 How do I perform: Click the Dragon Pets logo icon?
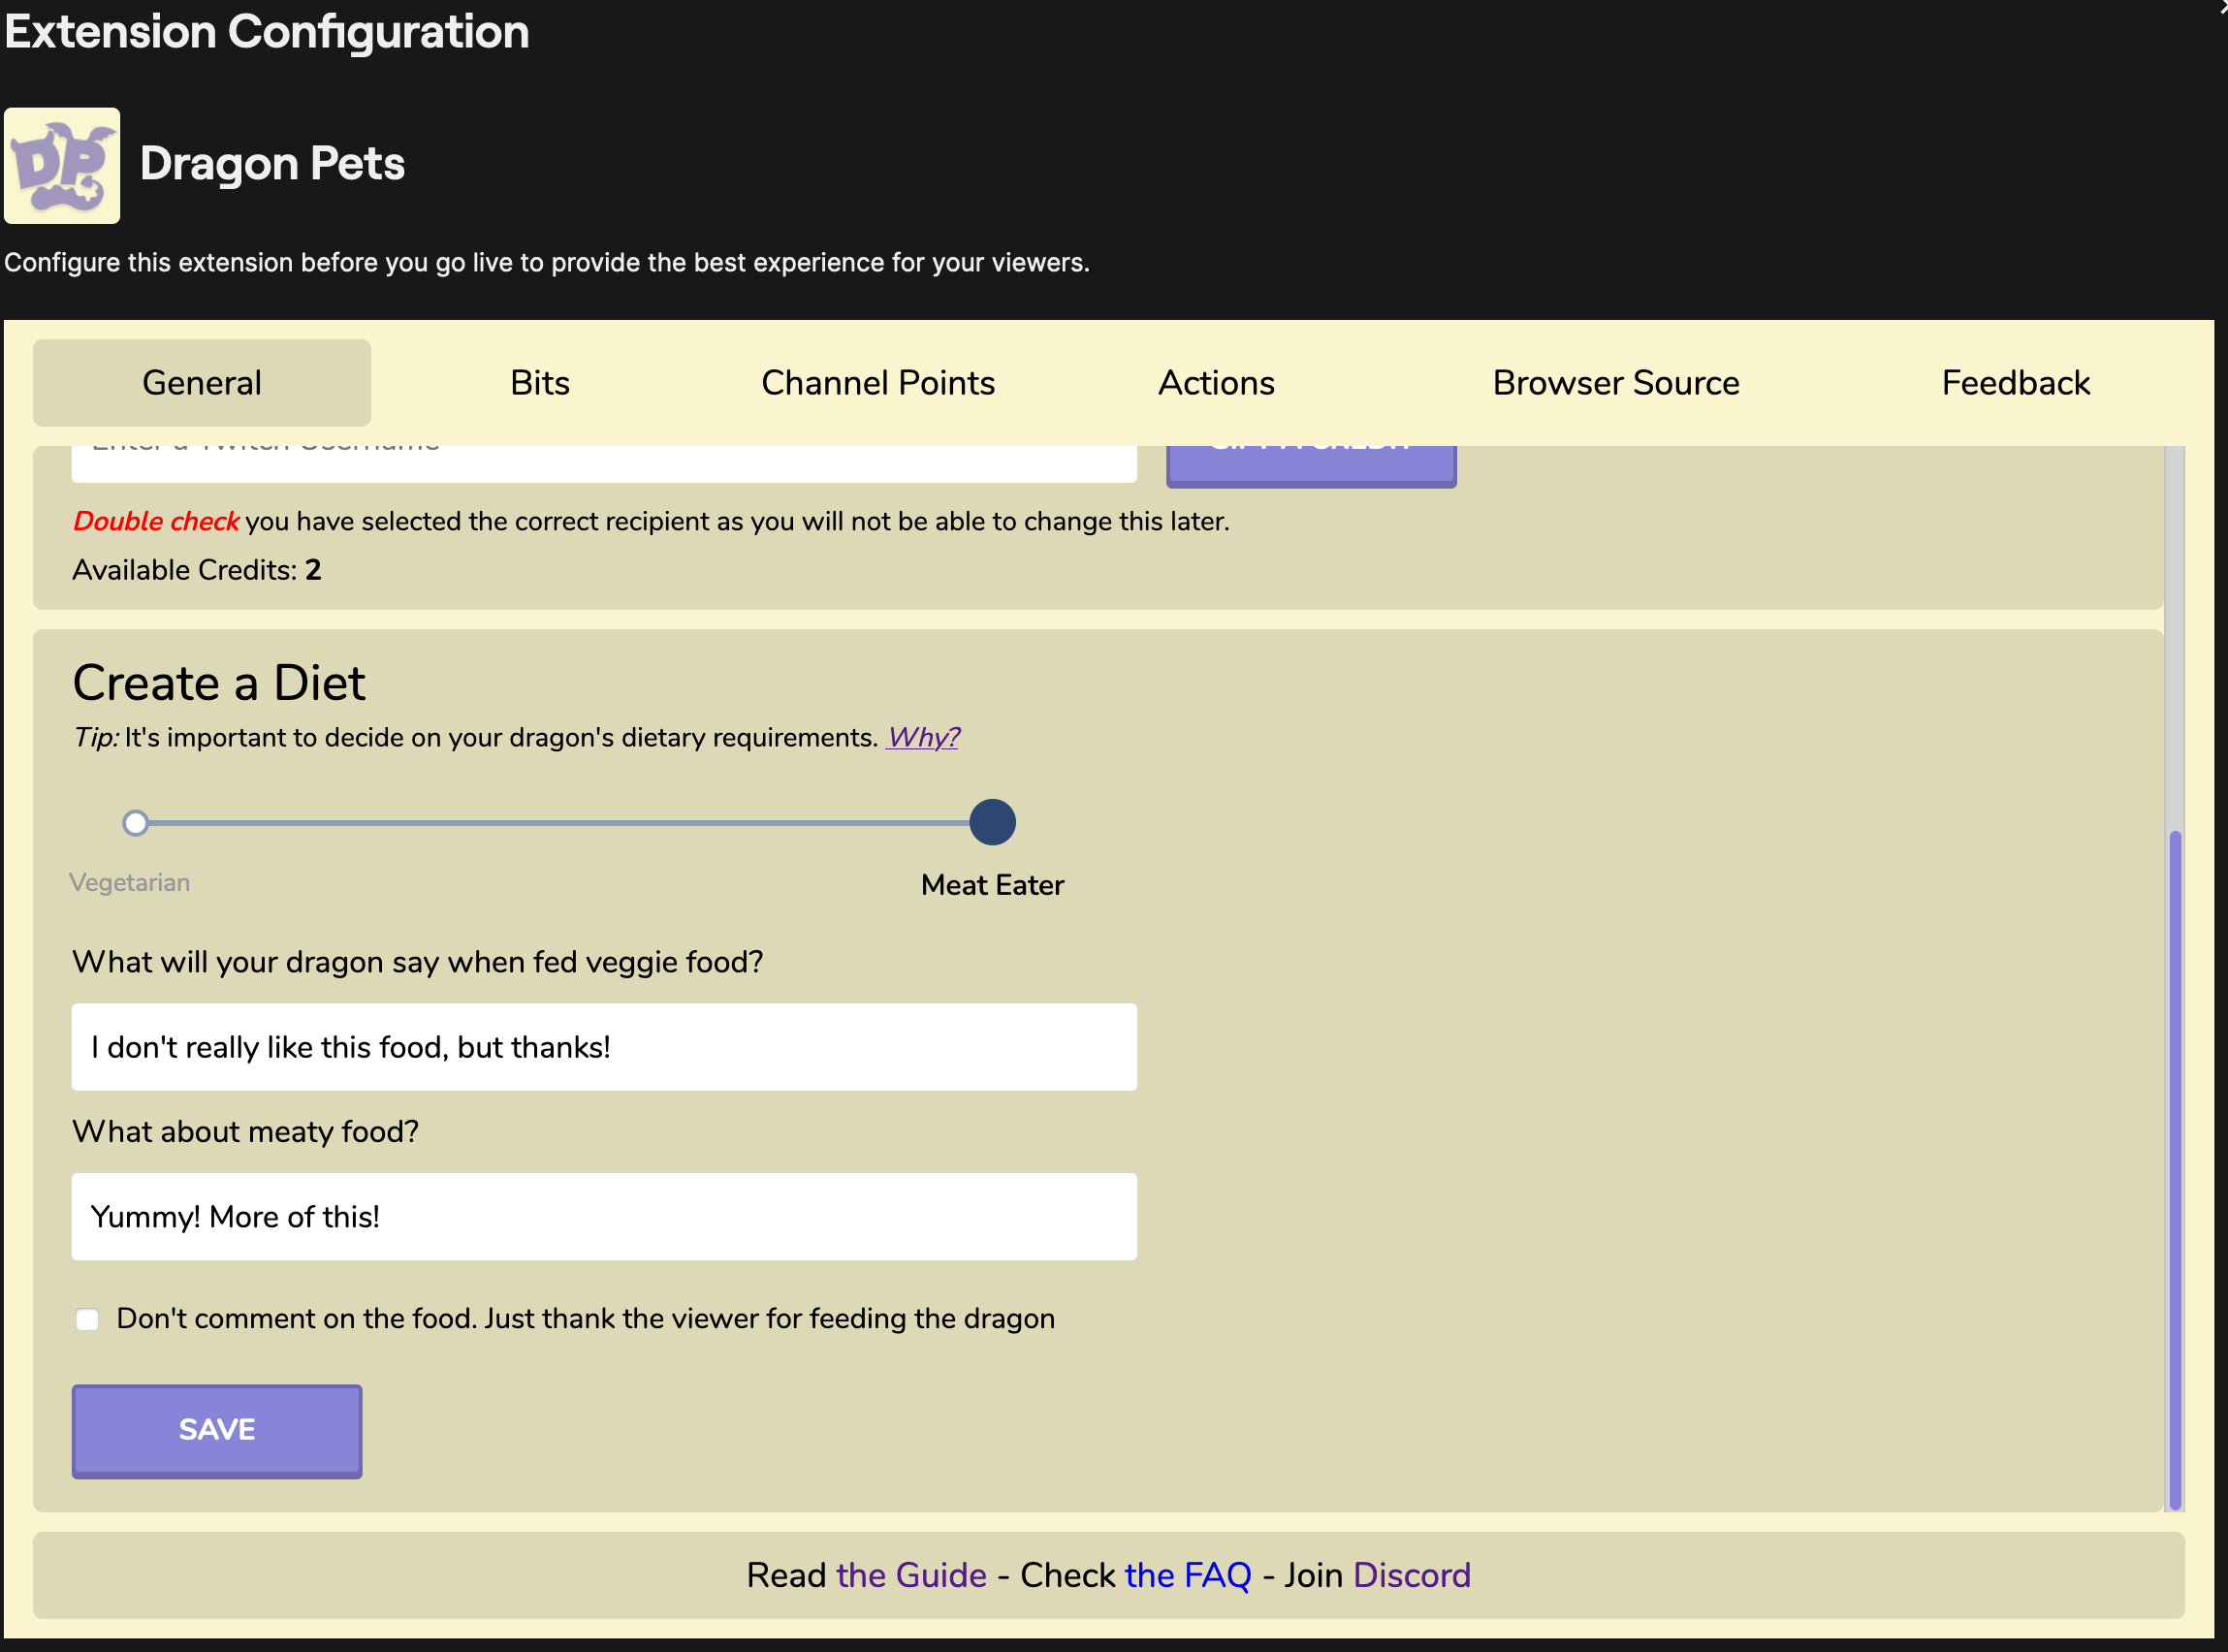[x=62, y=165]
